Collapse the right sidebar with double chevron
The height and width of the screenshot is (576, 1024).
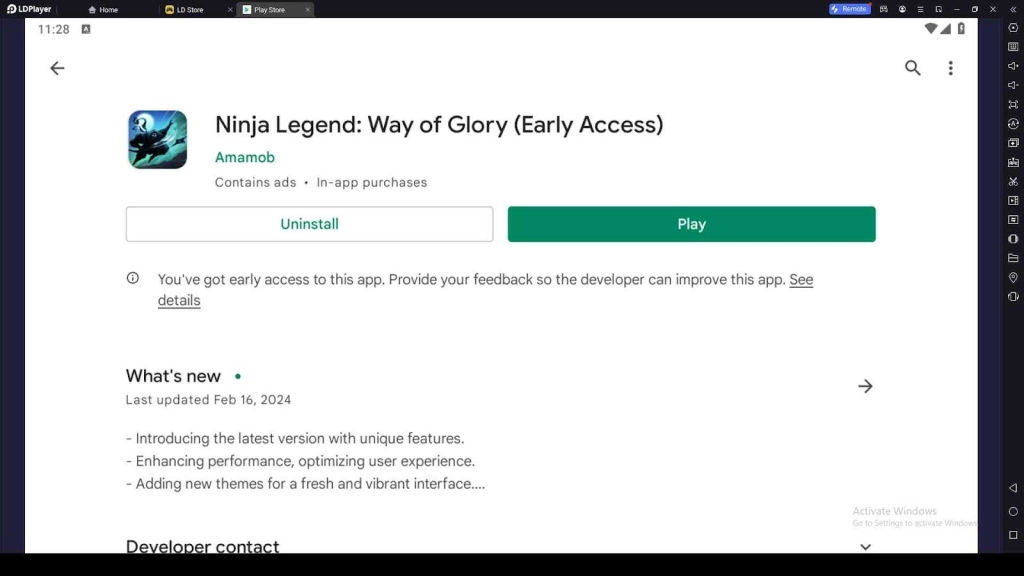(1013, 9)
